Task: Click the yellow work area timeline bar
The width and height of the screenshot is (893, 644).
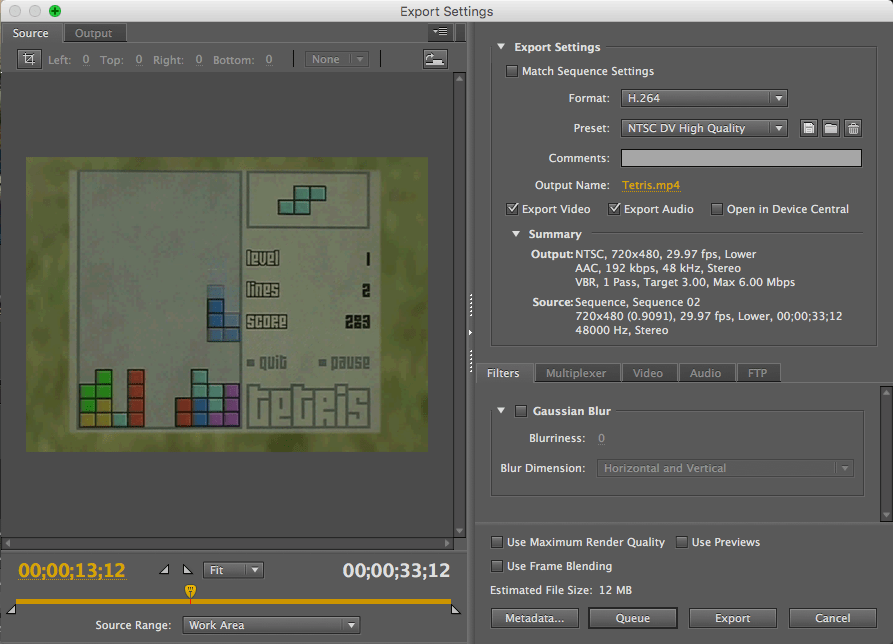Action: 234,601
